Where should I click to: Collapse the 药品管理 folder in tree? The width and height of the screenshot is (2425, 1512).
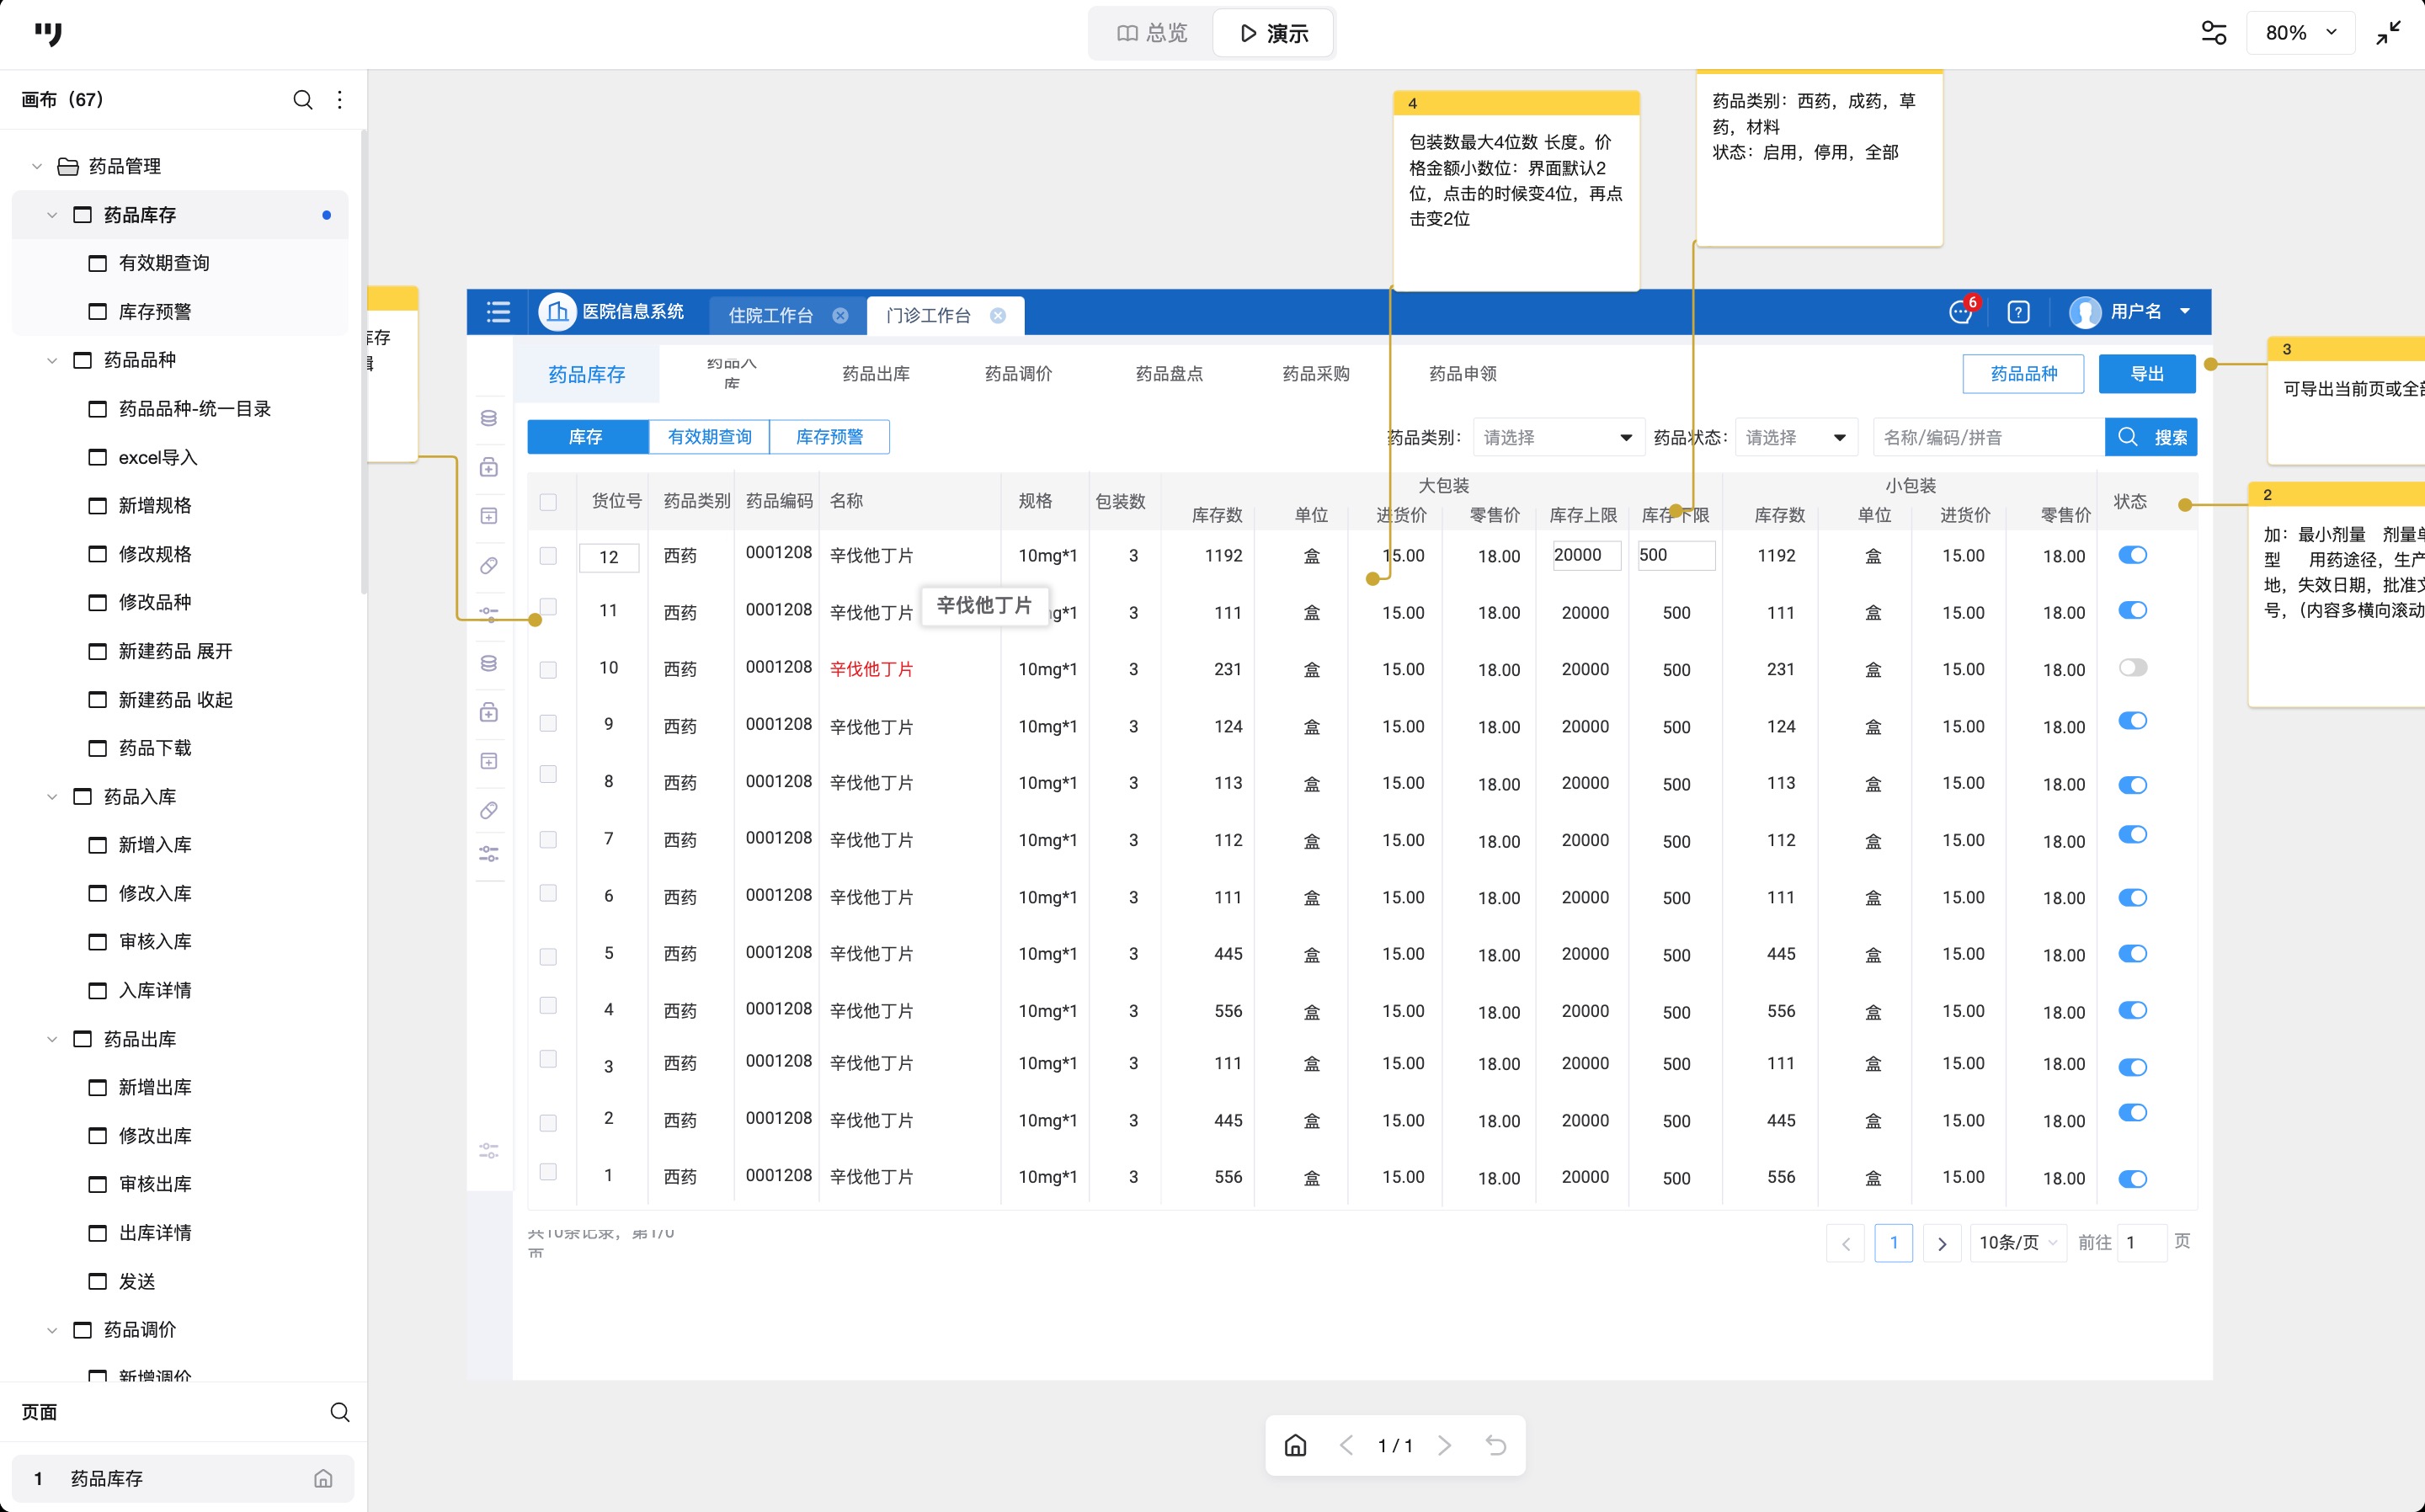[37, 166]
